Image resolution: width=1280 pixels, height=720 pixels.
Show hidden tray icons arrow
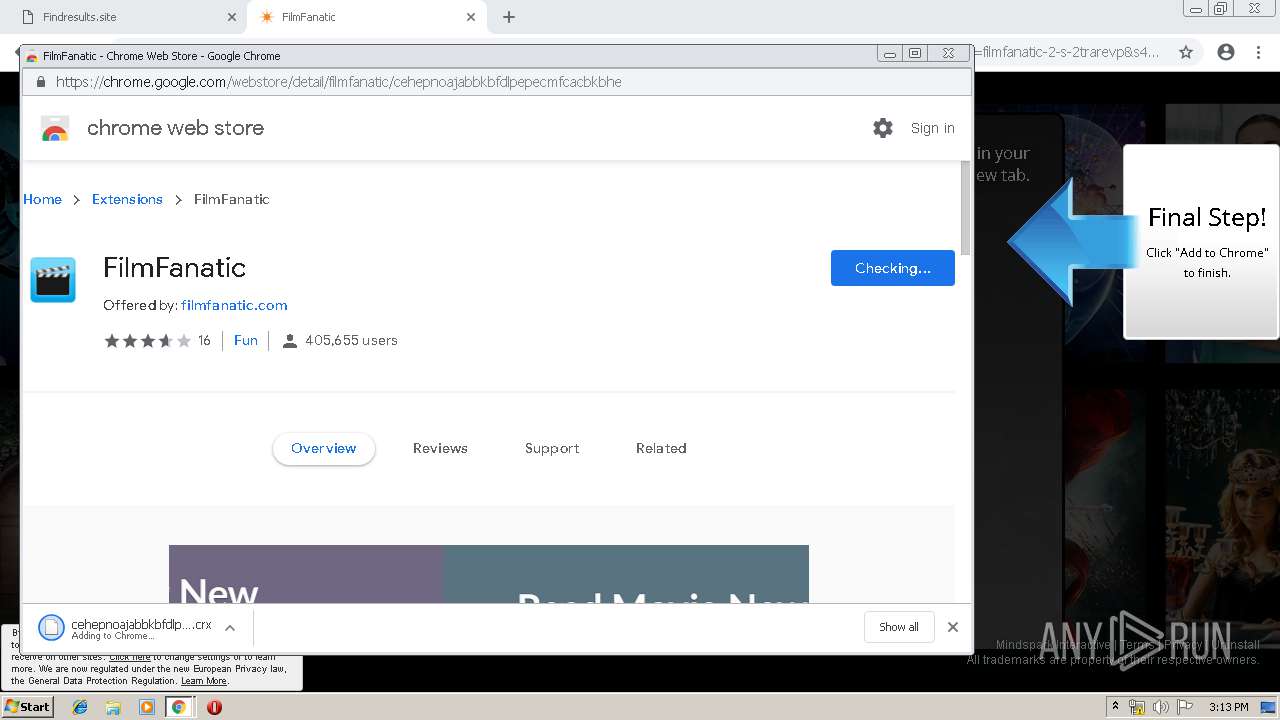coord(1115,707)
